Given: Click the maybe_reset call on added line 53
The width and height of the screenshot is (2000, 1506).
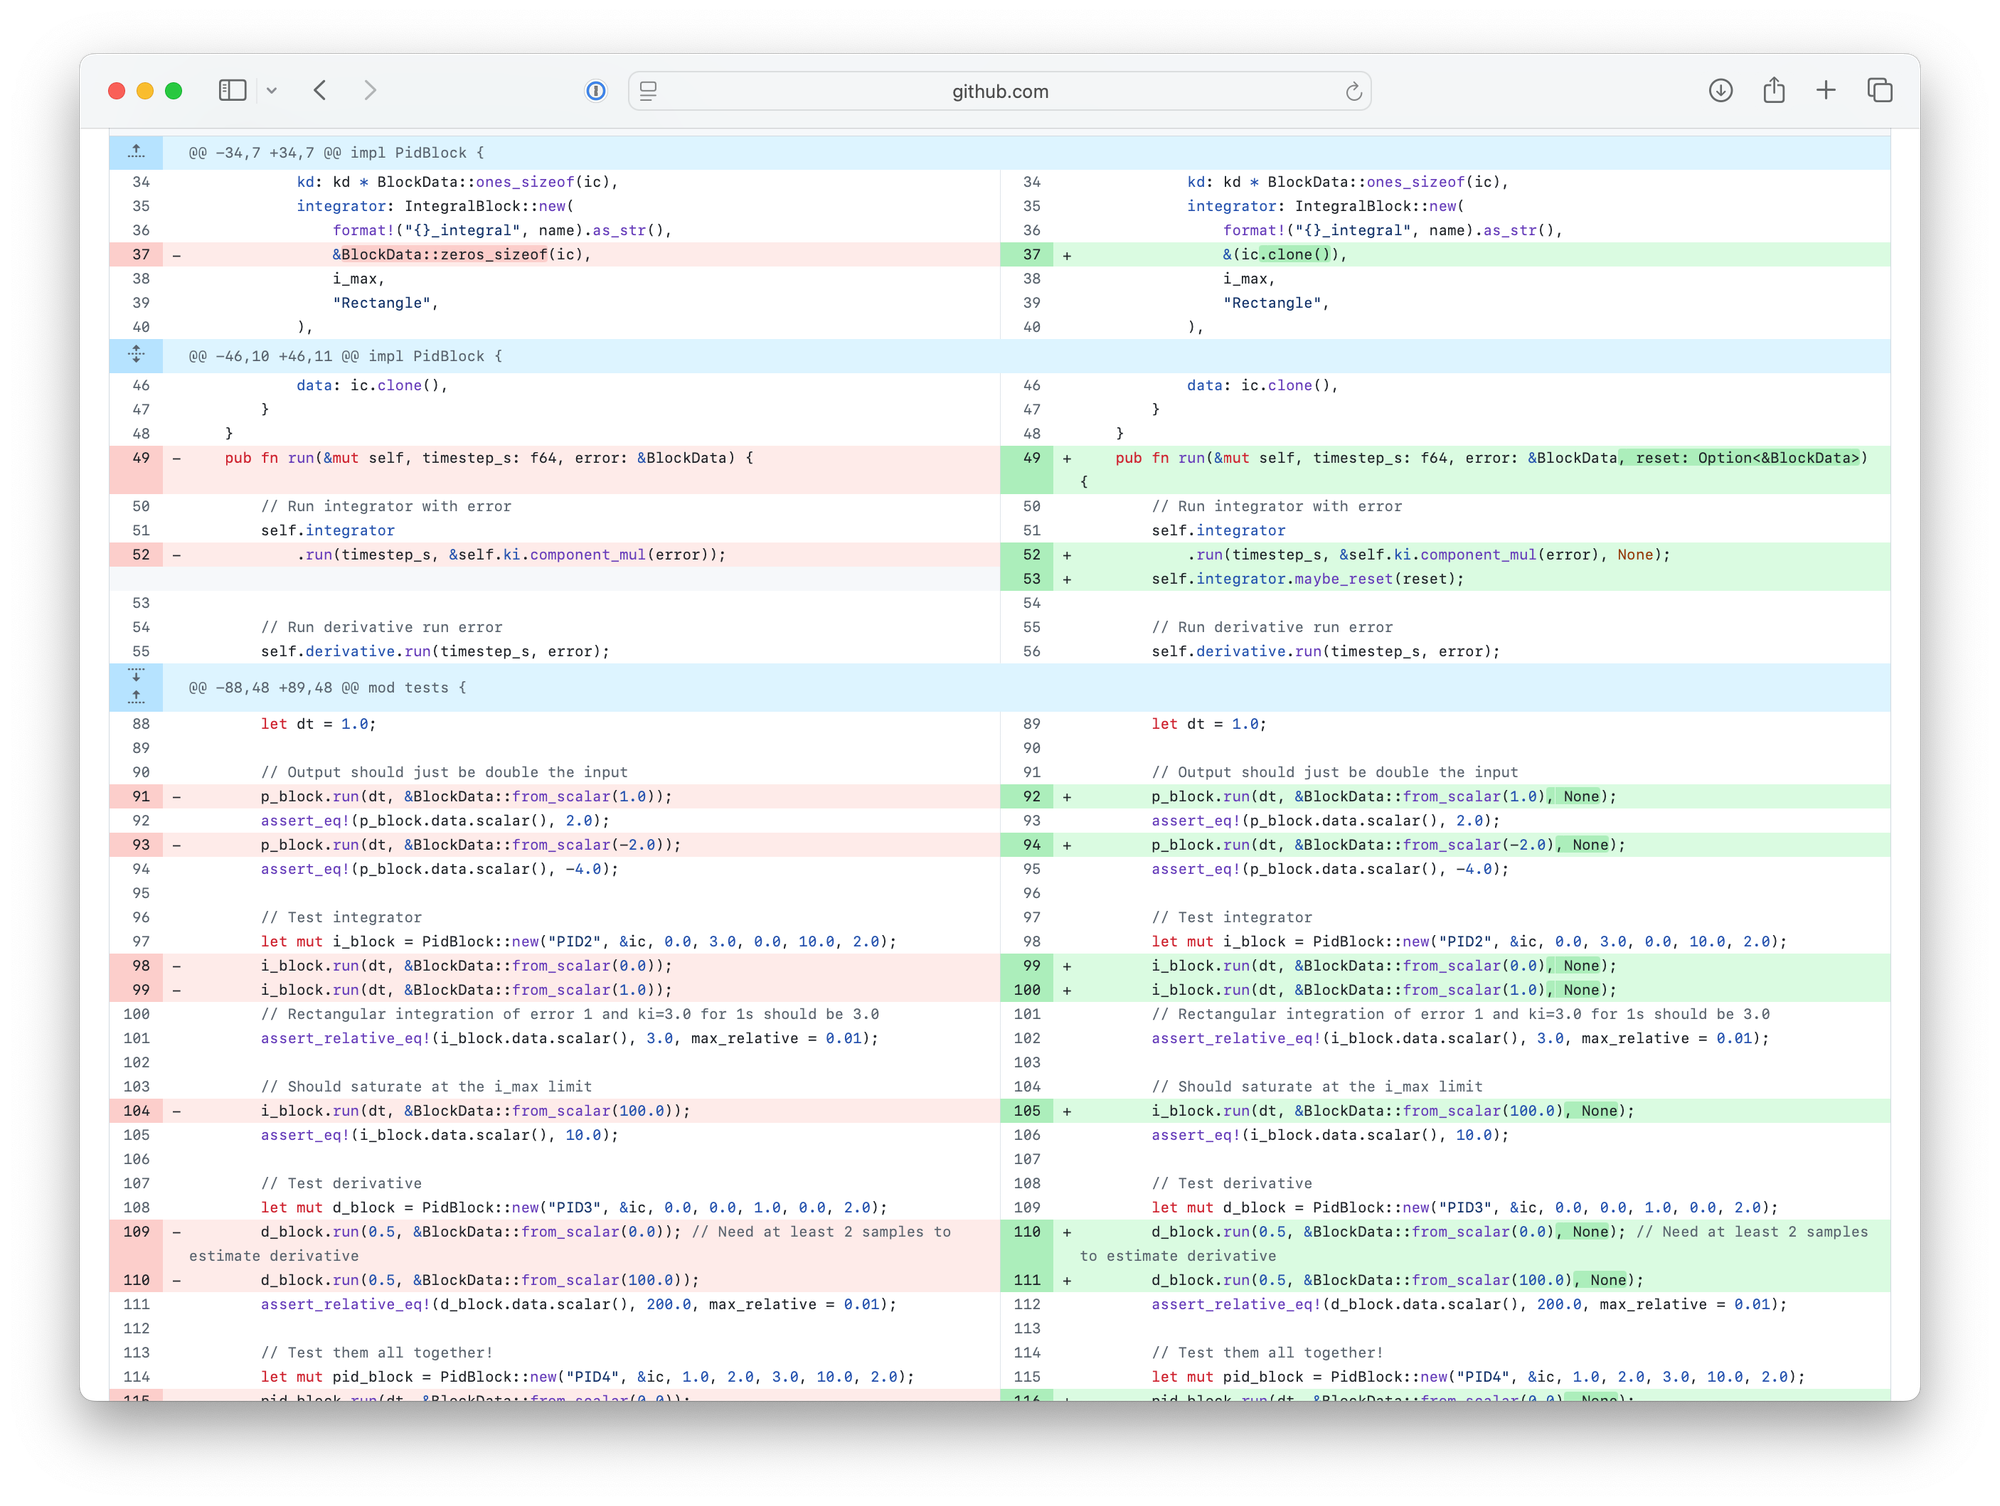Looking at the screenshot, I should pyautogui.click(x=1342, y=579).
